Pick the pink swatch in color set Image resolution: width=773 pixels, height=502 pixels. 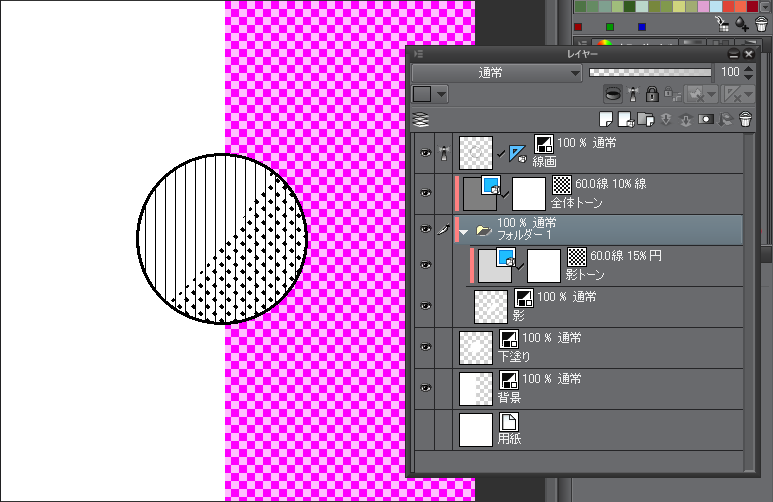(x=703, y=6)
